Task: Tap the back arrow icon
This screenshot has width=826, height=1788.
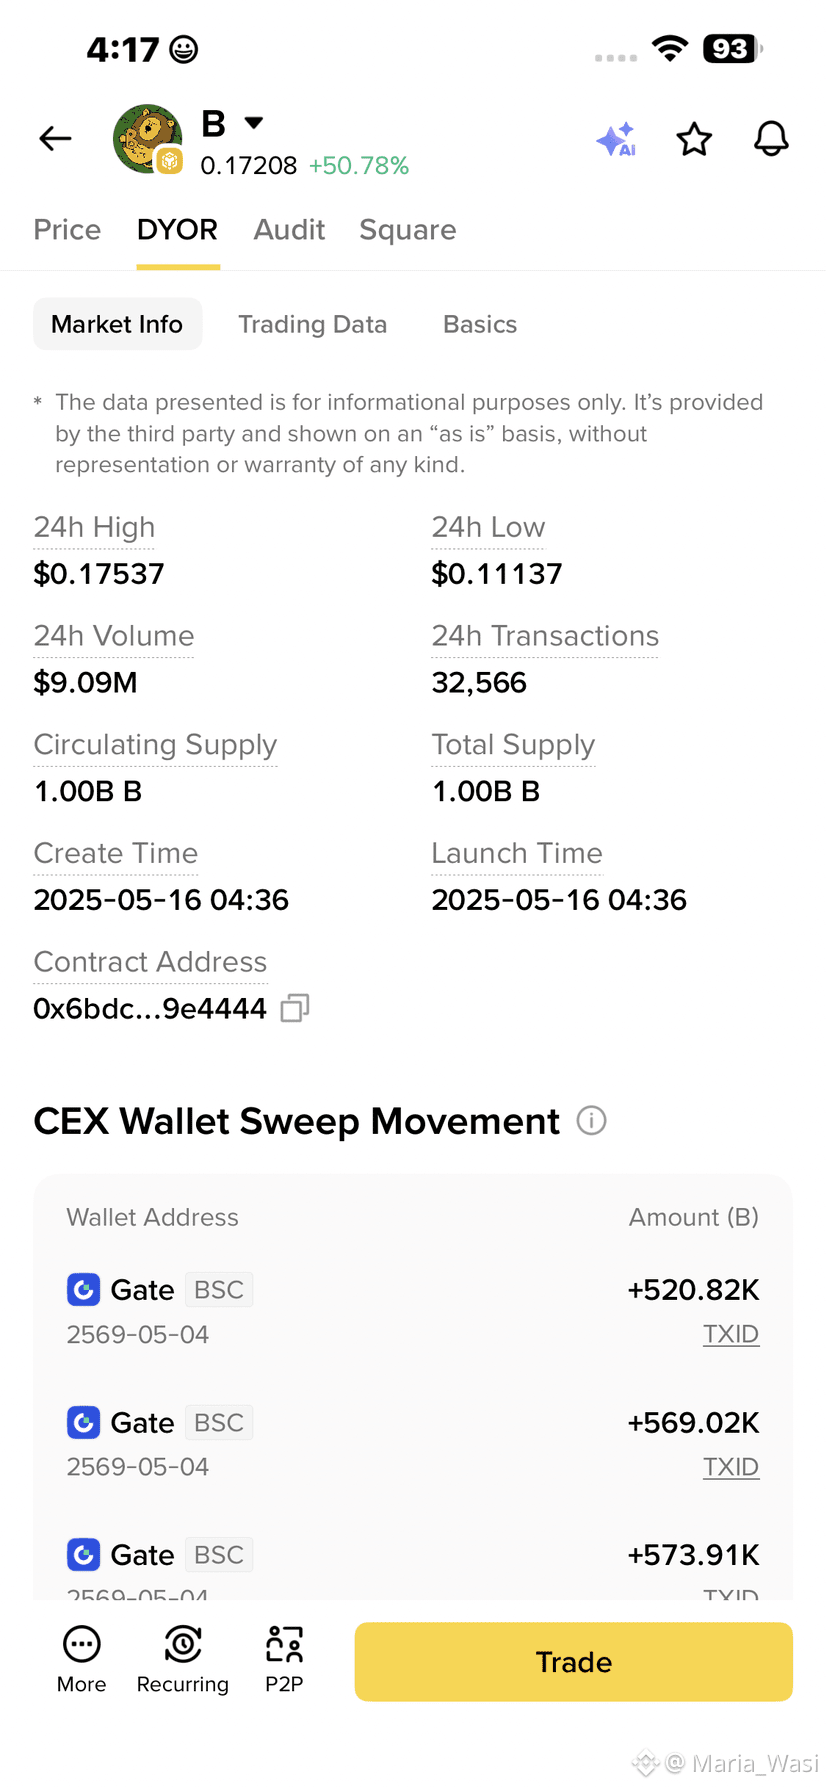Action: pyautogui.click(x=55, y=138)
